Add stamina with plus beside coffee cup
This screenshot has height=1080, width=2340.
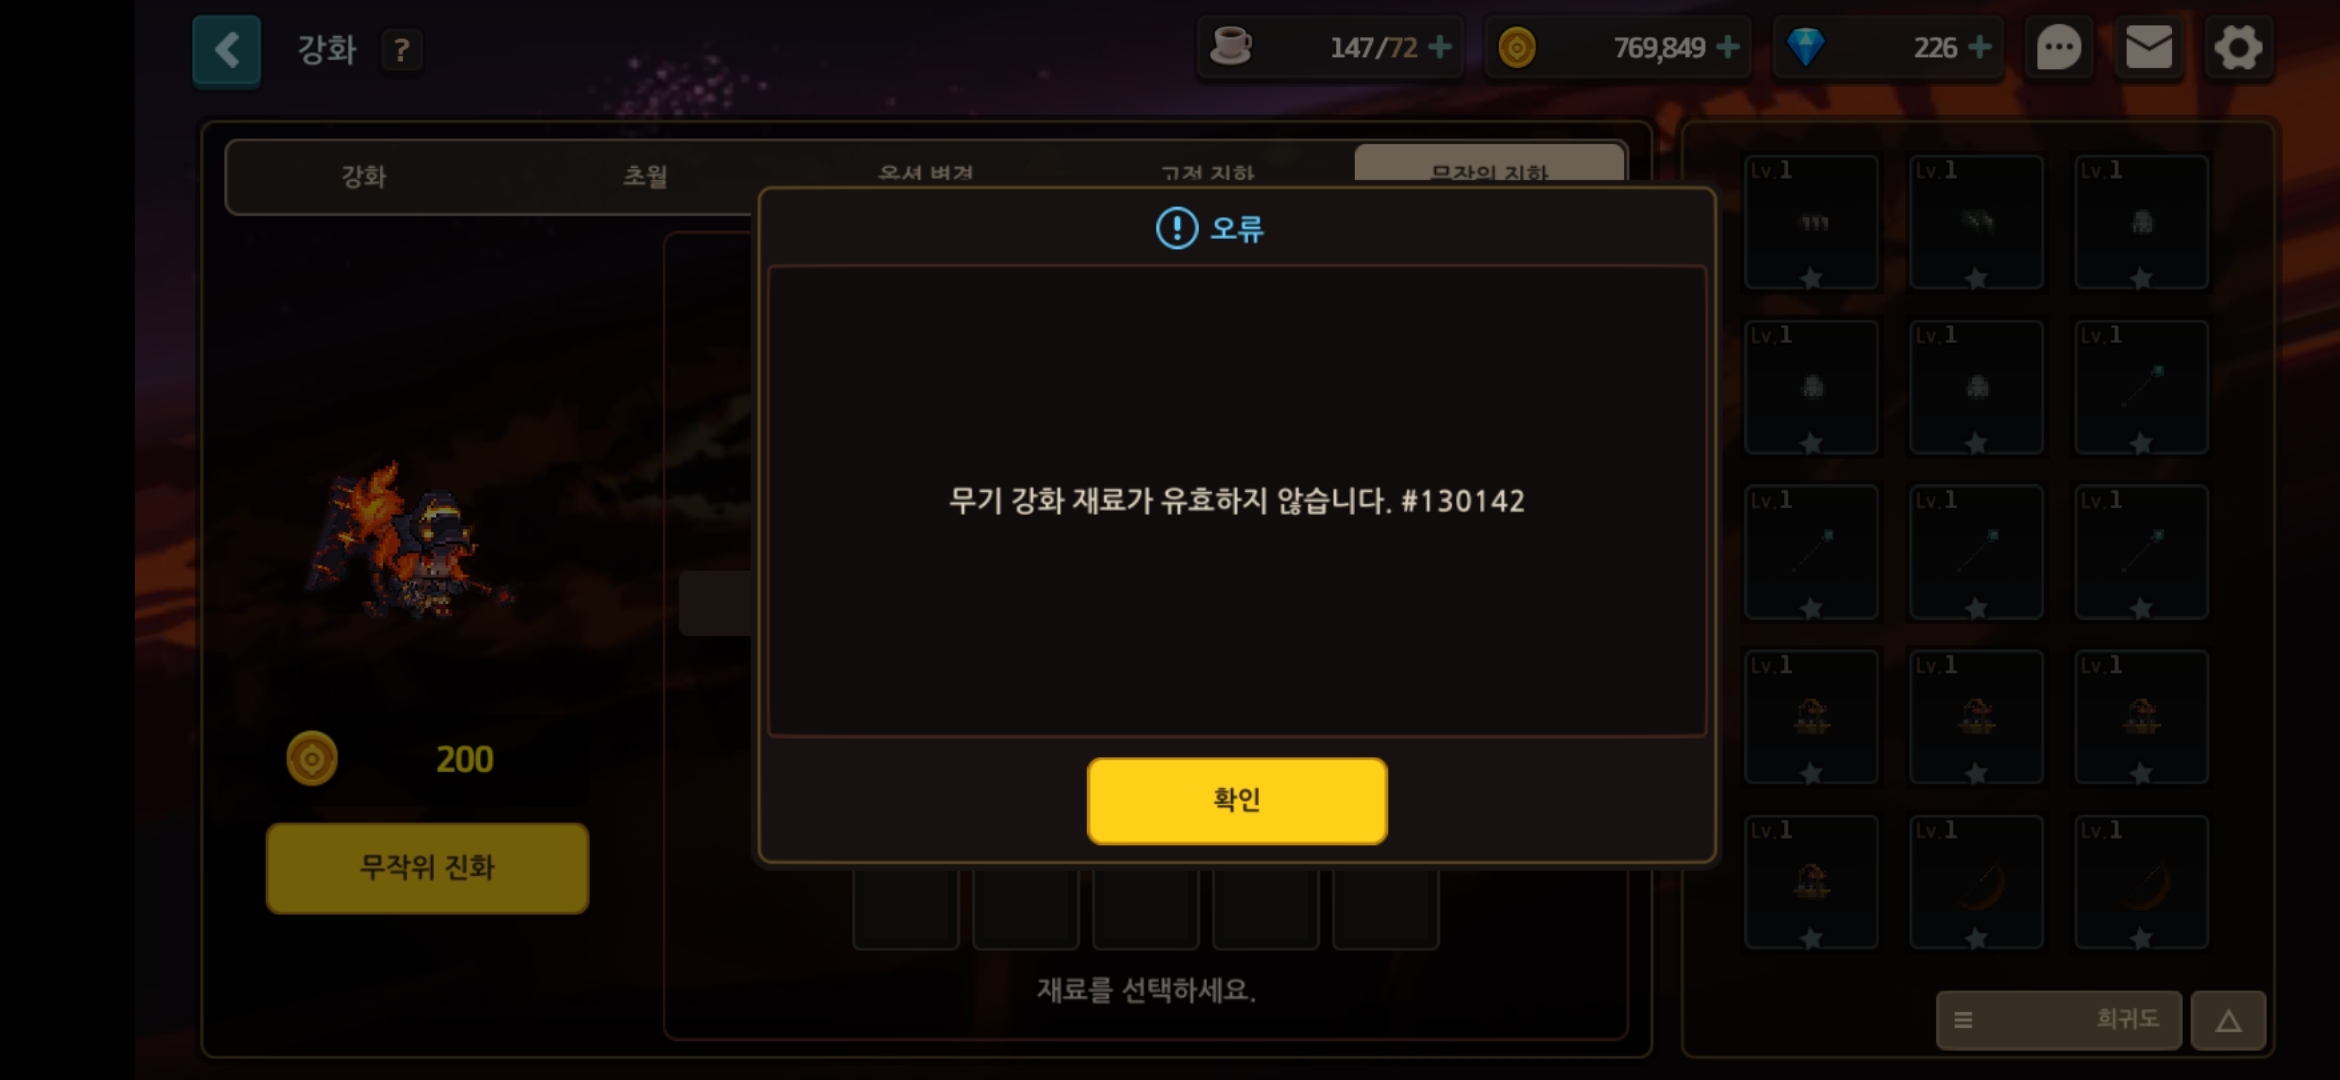[x=1440, y=47]
